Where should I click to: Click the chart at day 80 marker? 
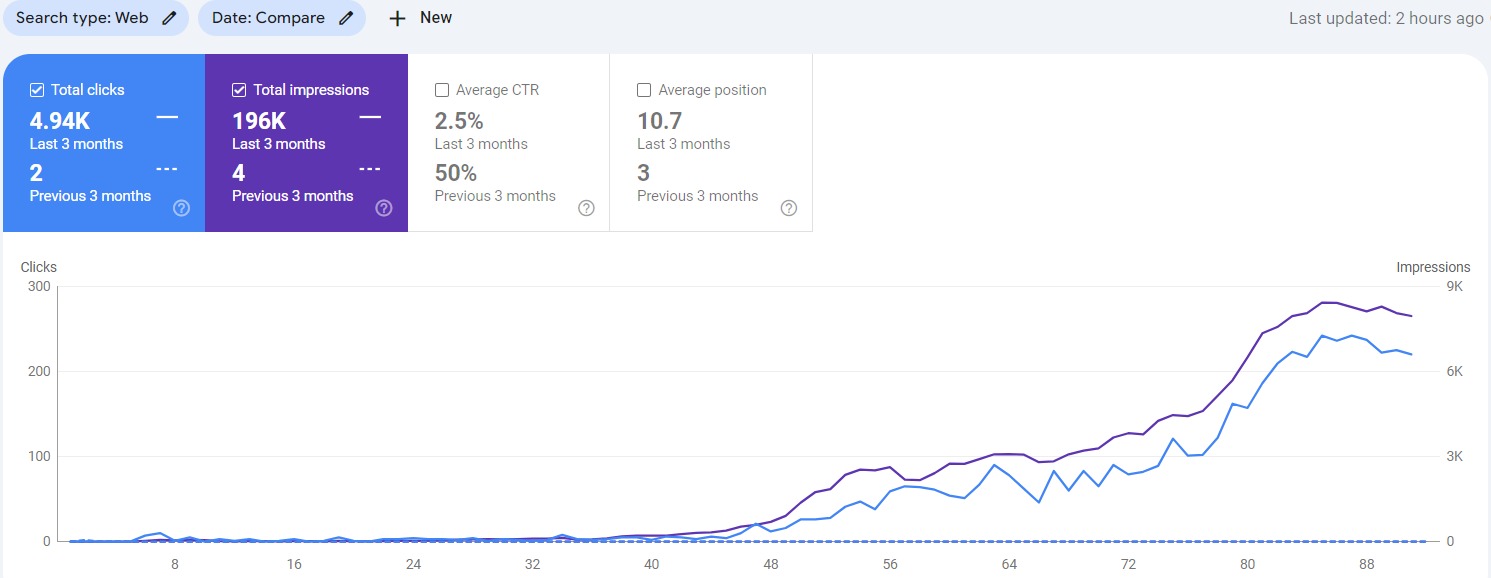[x=1247, y=564]
